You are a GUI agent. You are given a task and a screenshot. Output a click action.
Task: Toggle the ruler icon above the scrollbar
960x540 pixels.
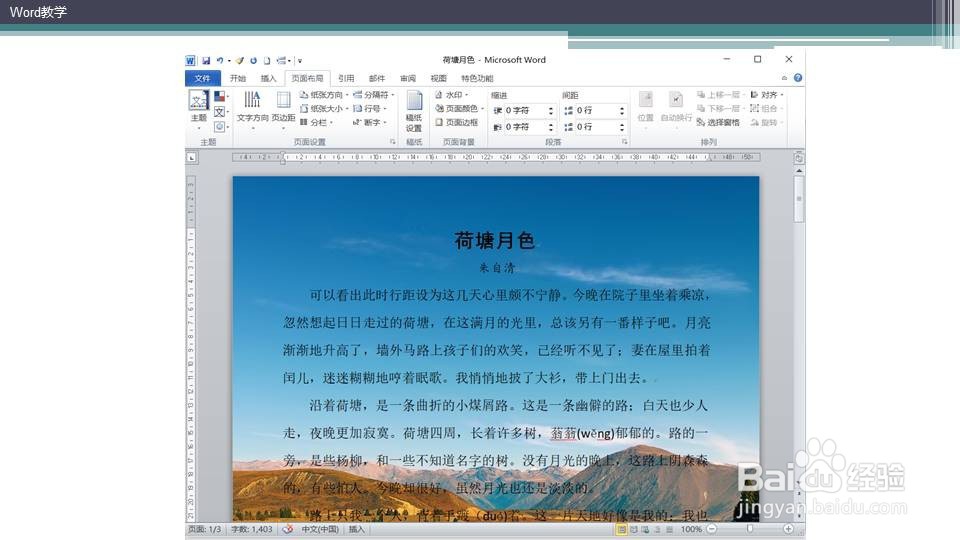(798, 158)
